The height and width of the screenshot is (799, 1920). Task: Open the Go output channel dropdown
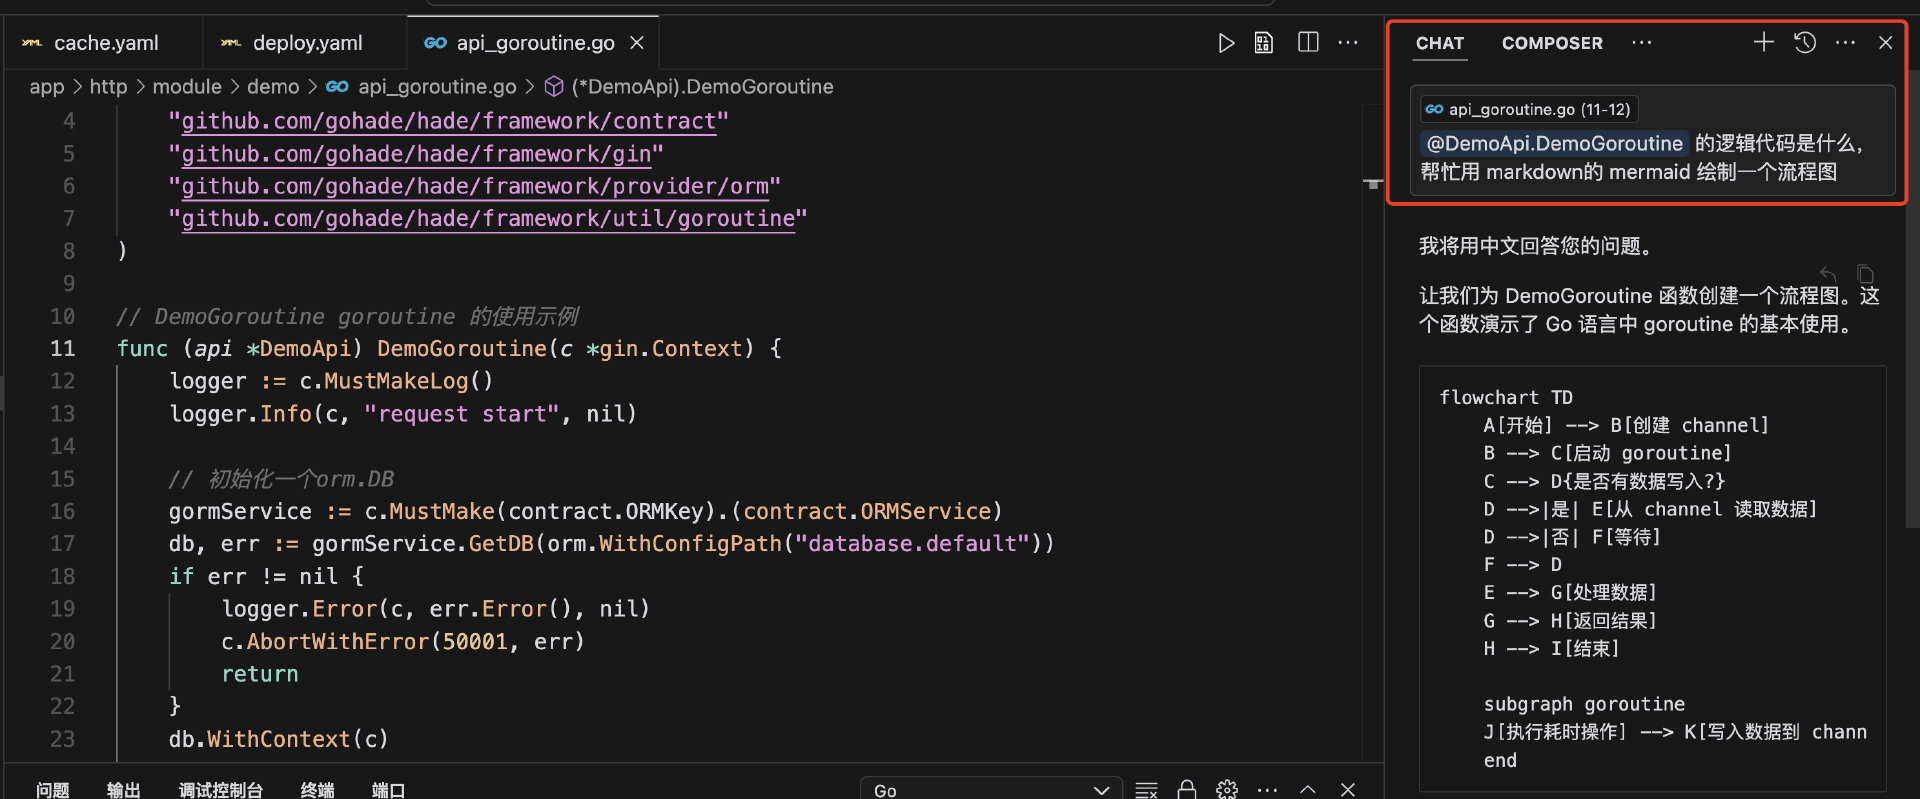tap(990, 789)
